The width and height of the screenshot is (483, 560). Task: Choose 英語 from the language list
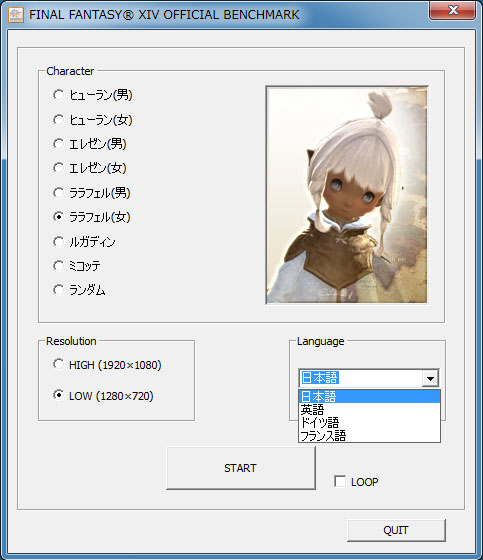tap(369, 409)
